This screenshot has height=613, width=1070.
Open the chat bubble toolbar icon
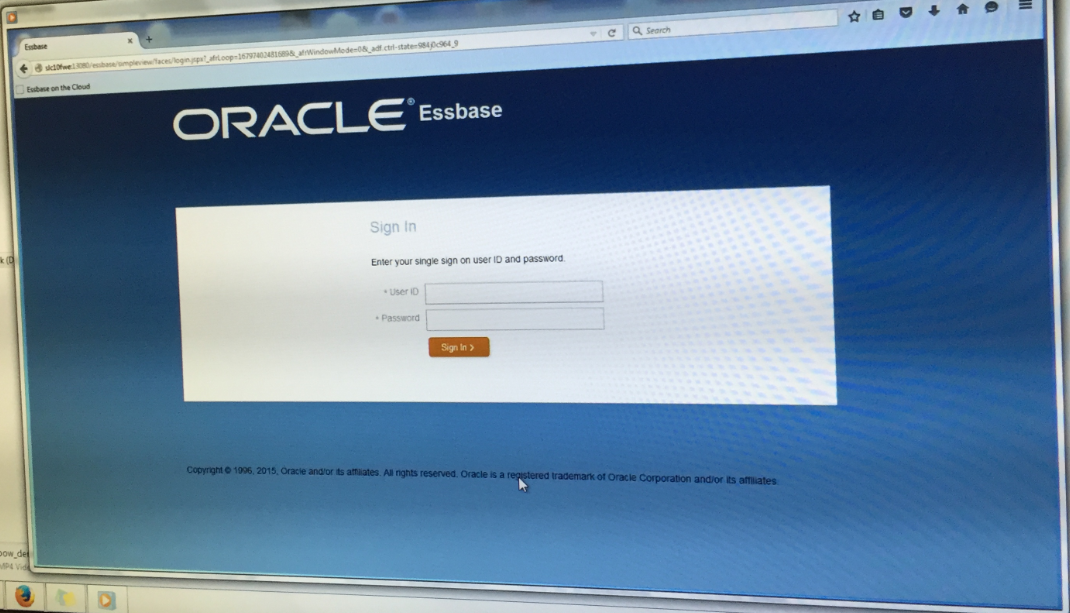tap(992, 8)
